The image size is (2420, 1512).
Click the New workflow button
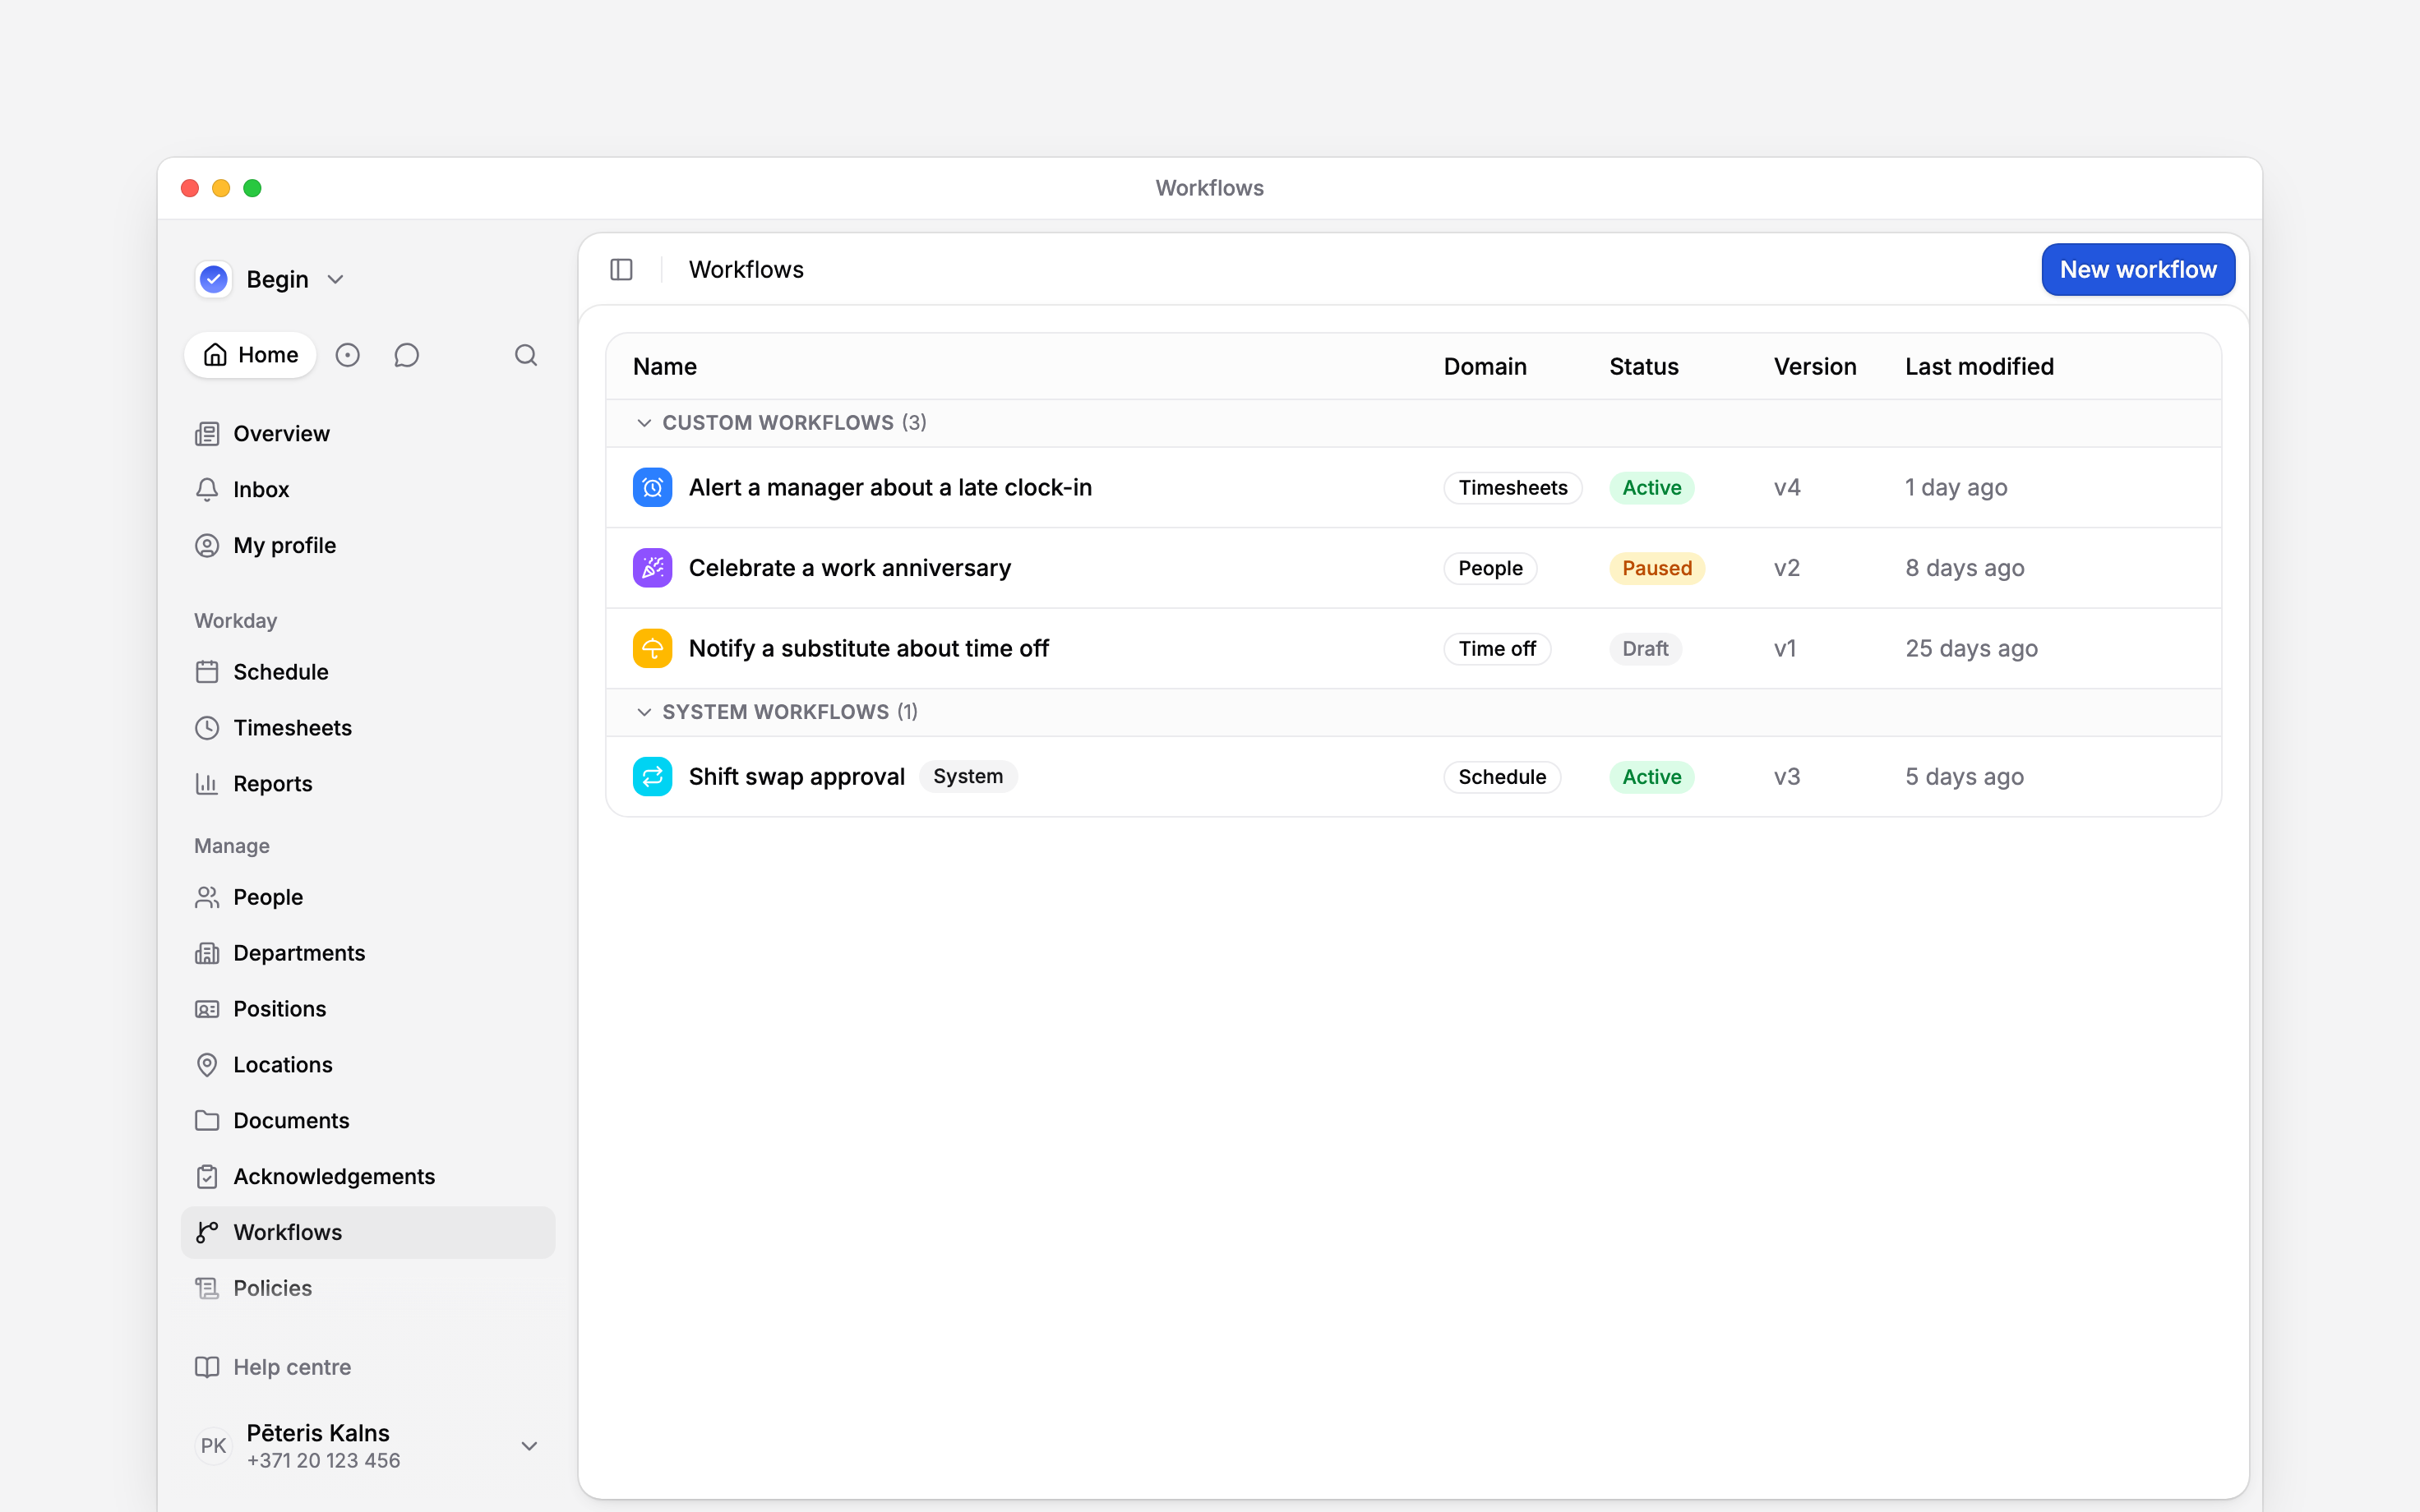pyautogui.click(x=2138, y=270)
